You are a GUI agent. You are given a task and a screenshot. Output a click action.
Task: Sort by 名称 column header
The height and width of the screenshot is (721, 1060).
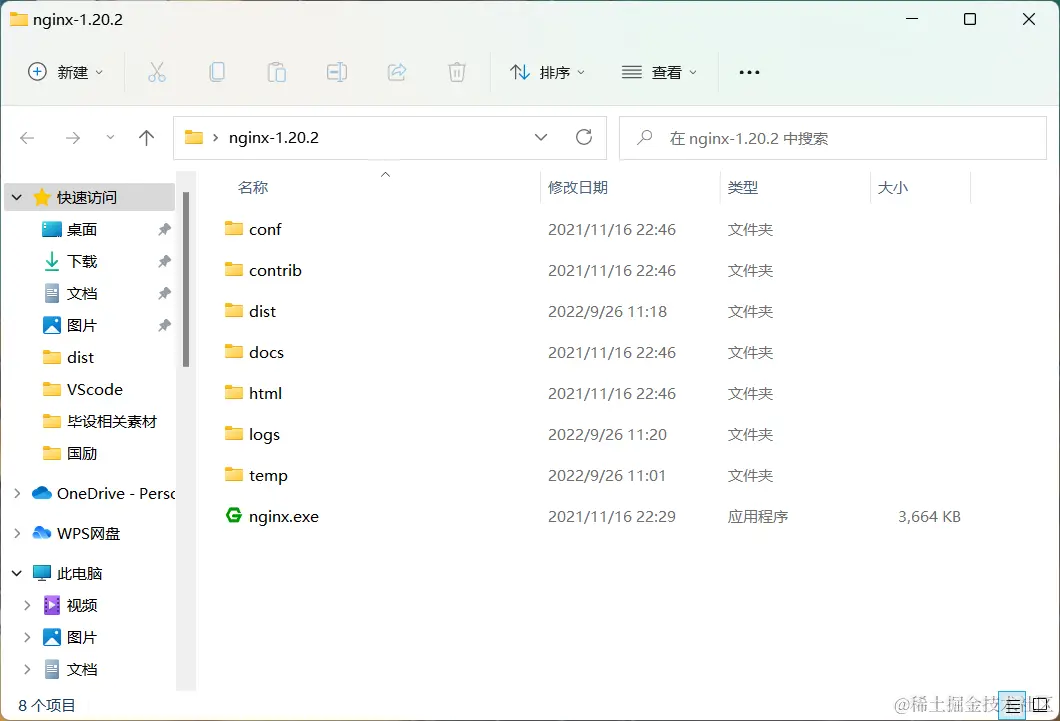(253, 187)
